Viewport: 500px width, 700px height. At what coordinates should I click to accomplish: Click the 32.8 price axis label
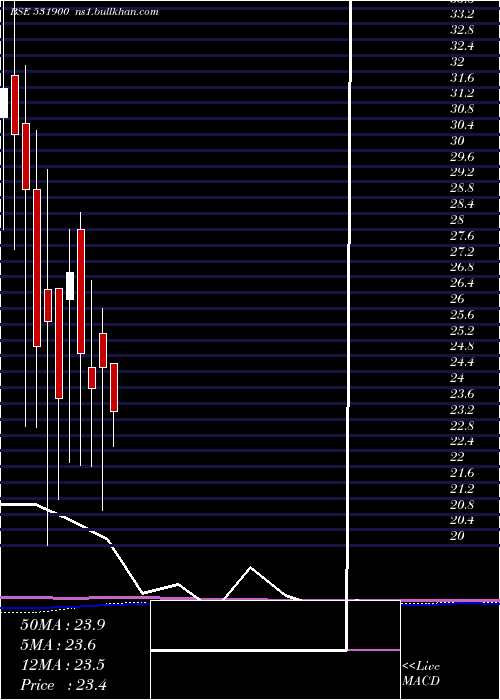[462, 30]
